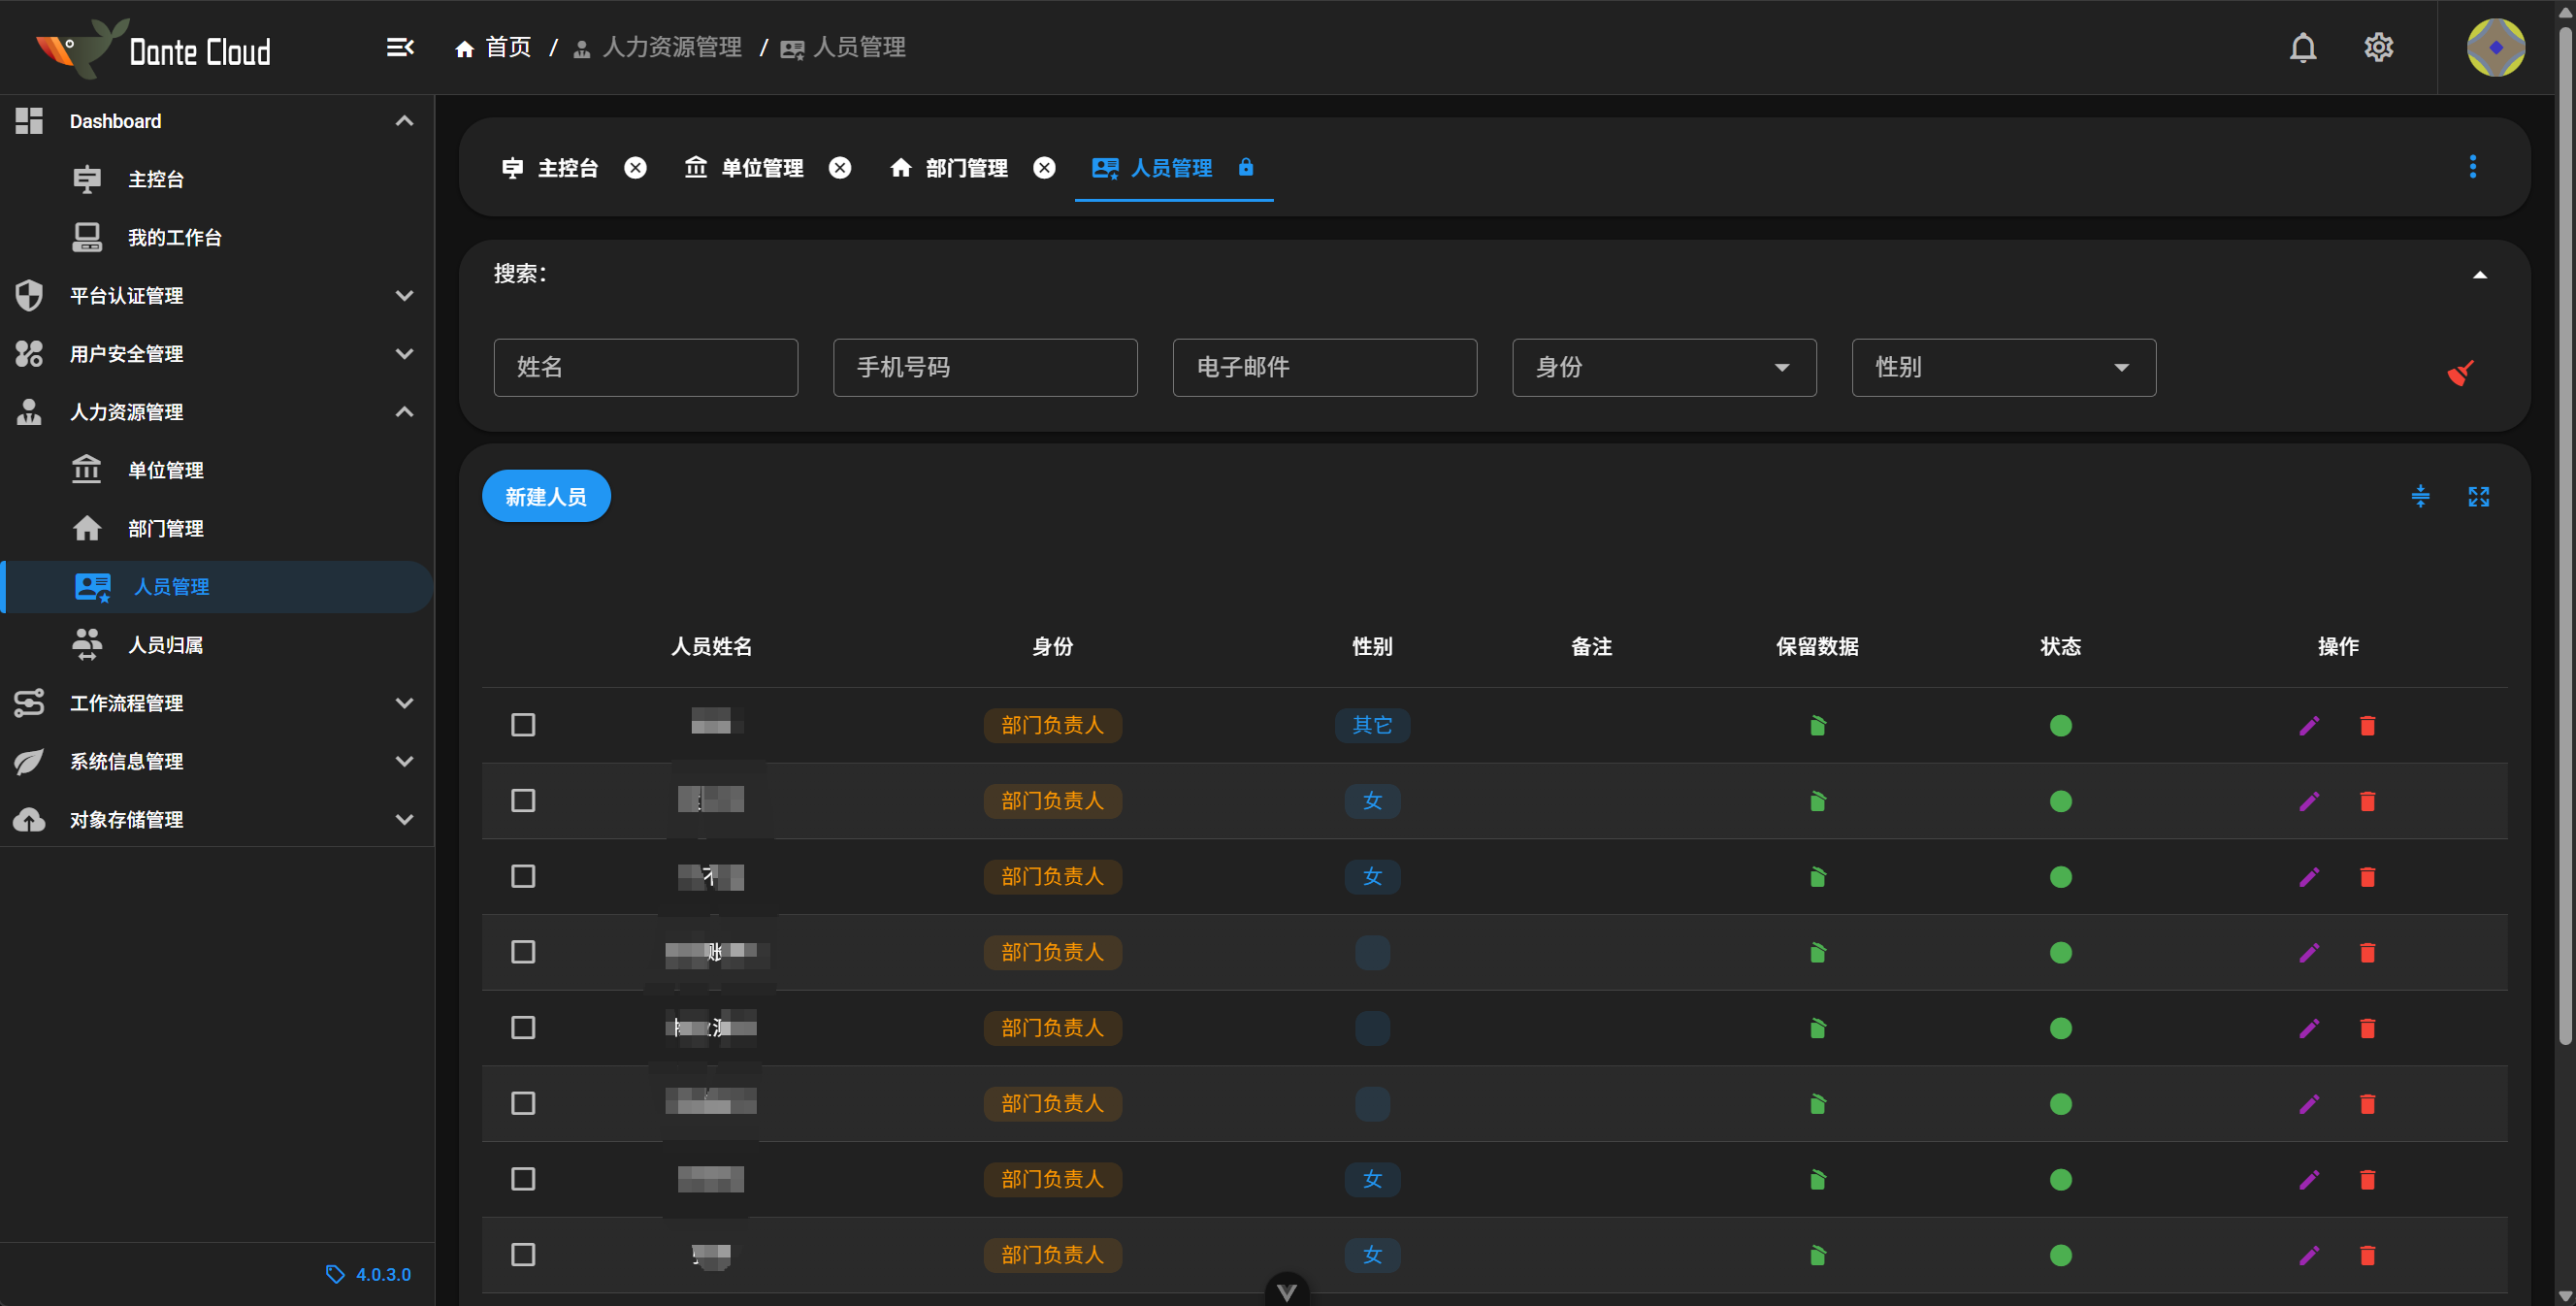Screen dimensions: 2576x1306
Task: Select the last visible row checkbox
Action: tap(523, 1254)
